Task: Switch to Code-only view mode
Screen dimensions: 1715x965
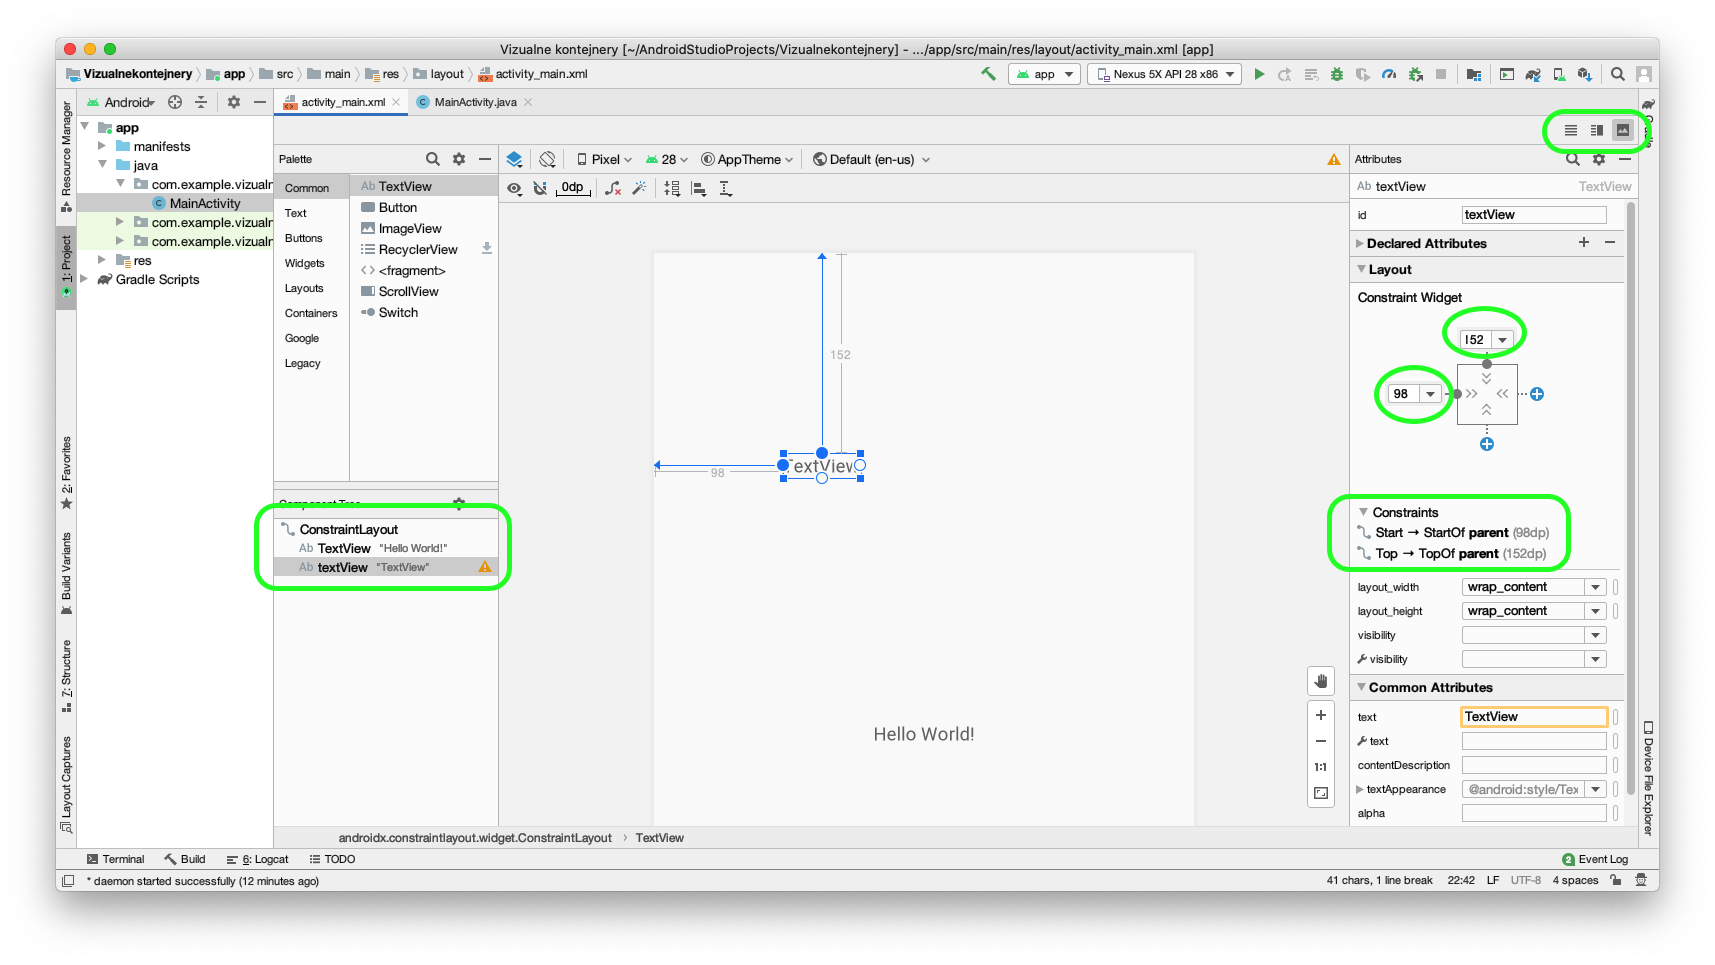Action: pyautogui.click(x=1571, y=130)
